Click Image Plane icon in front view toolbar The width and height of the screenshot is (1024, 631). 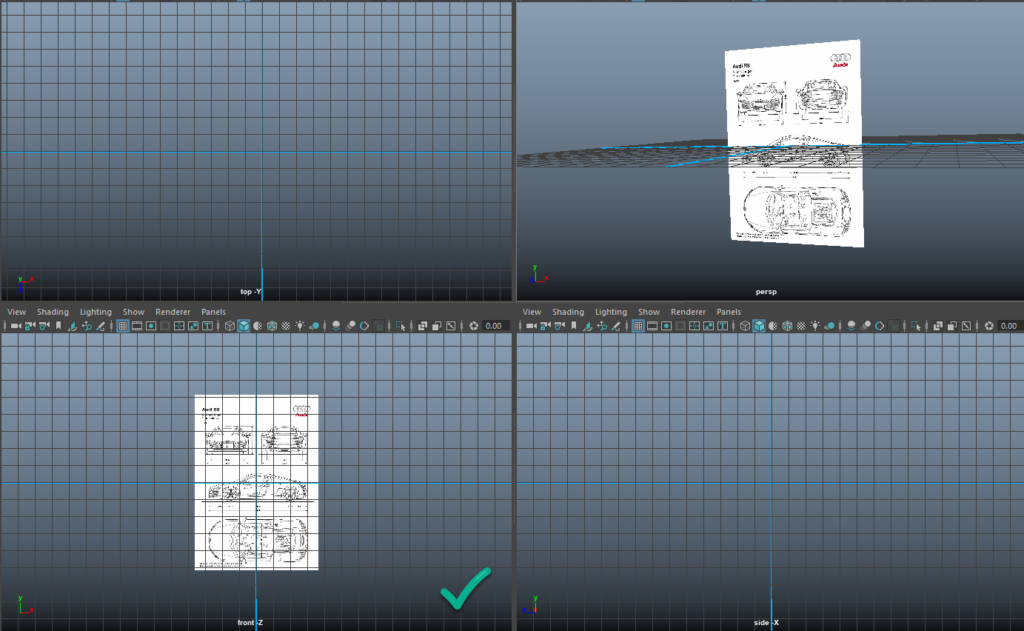(72, 326)
